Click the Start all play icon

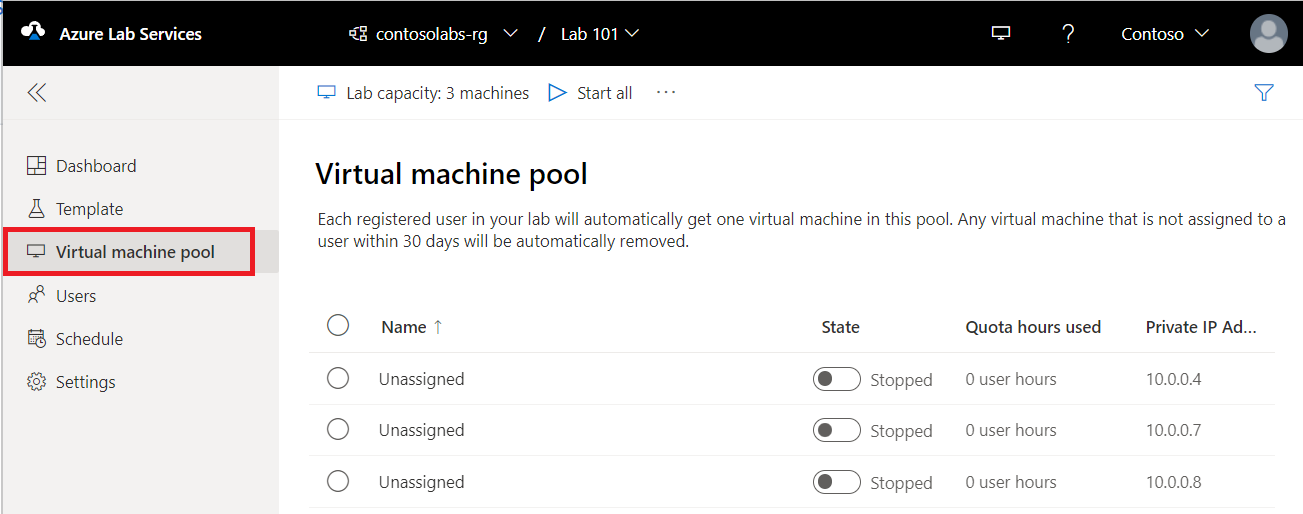(x=557, y=93)
